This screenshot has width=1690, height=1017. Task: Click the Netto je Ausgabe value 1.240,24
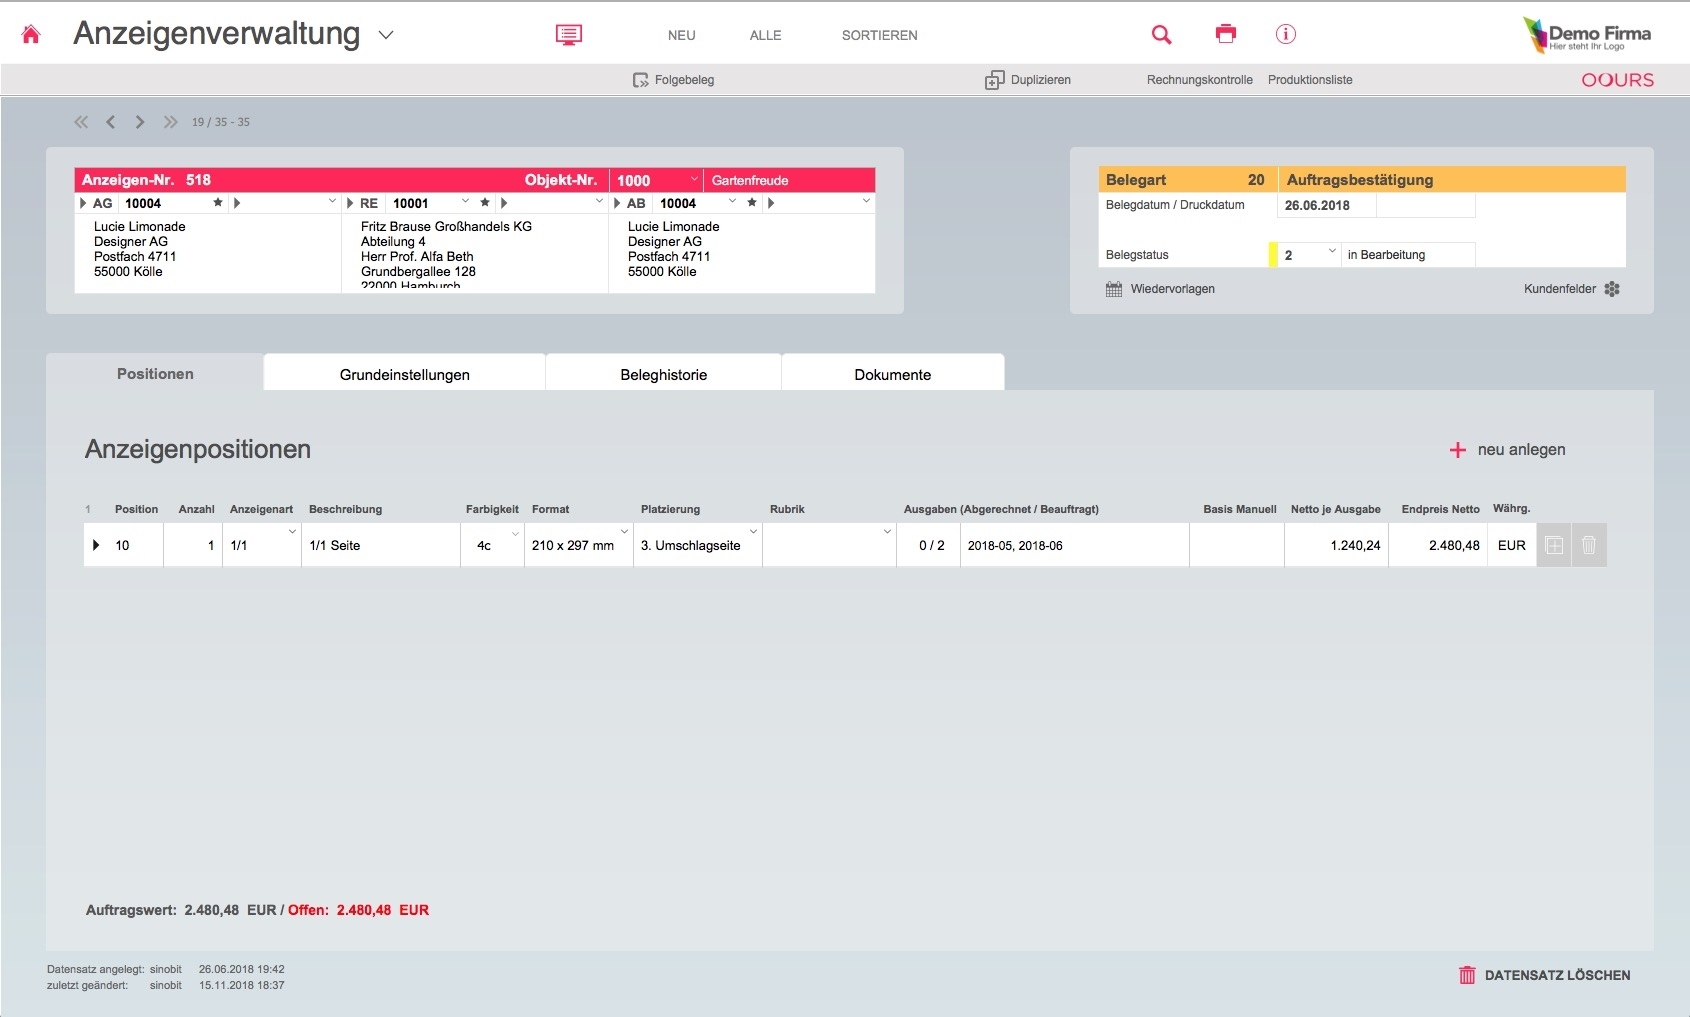[1355, 546]
